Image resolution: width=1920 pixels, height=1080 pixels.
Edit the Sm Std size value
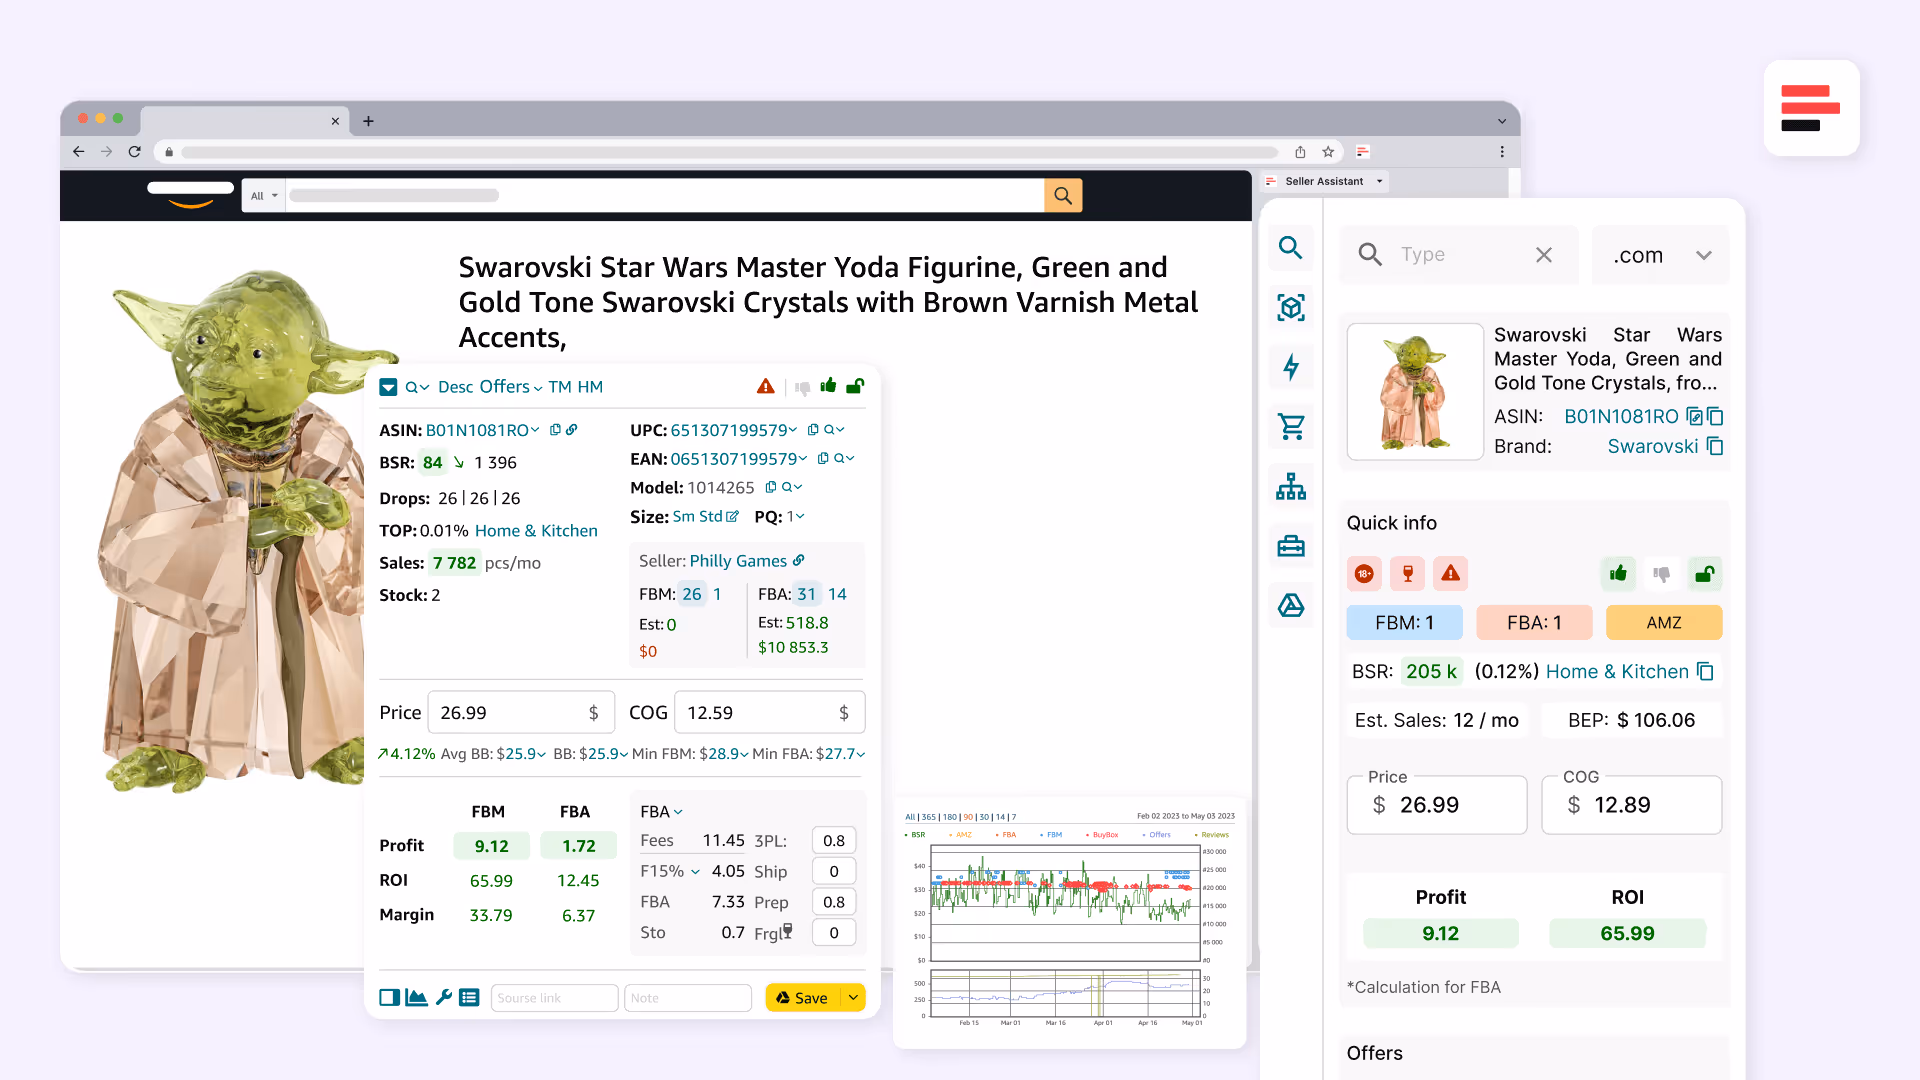(733, 517)
